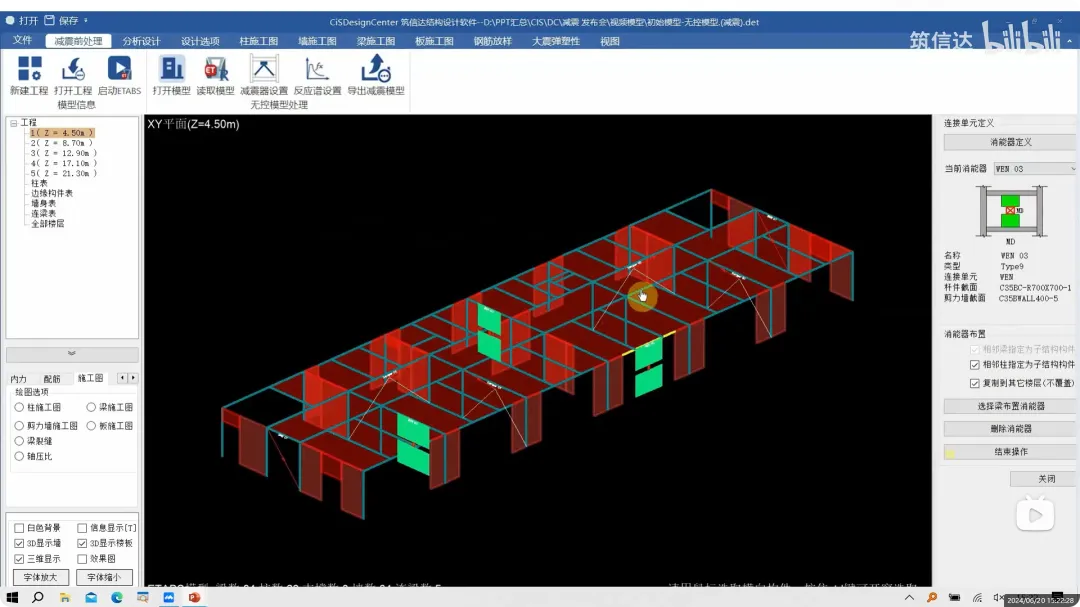Open the 当前消能器 VEN 03 dropdown
This screenshot has height=607, width=1080.
tap(1035, 169)
